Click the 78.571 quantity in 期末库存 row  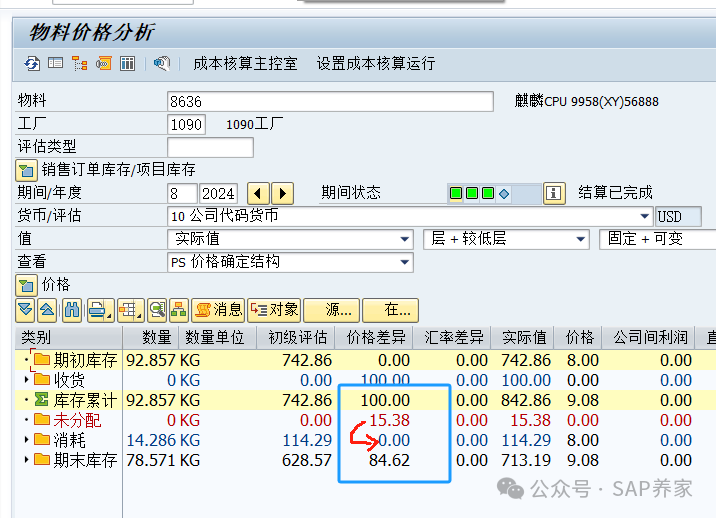tap(150, 460)
